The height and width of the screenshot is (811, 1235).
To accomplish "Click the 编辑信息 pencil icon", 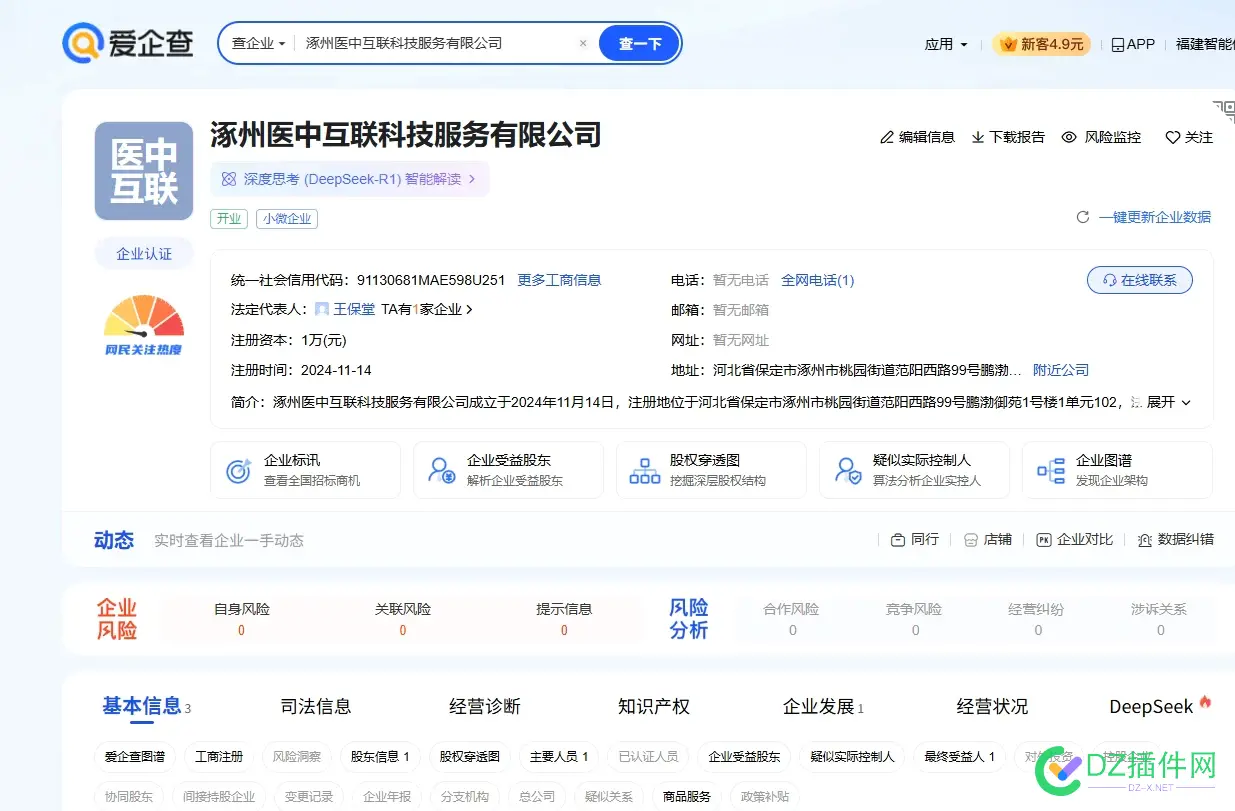I will pyautogui.click(x=886, y=137).
